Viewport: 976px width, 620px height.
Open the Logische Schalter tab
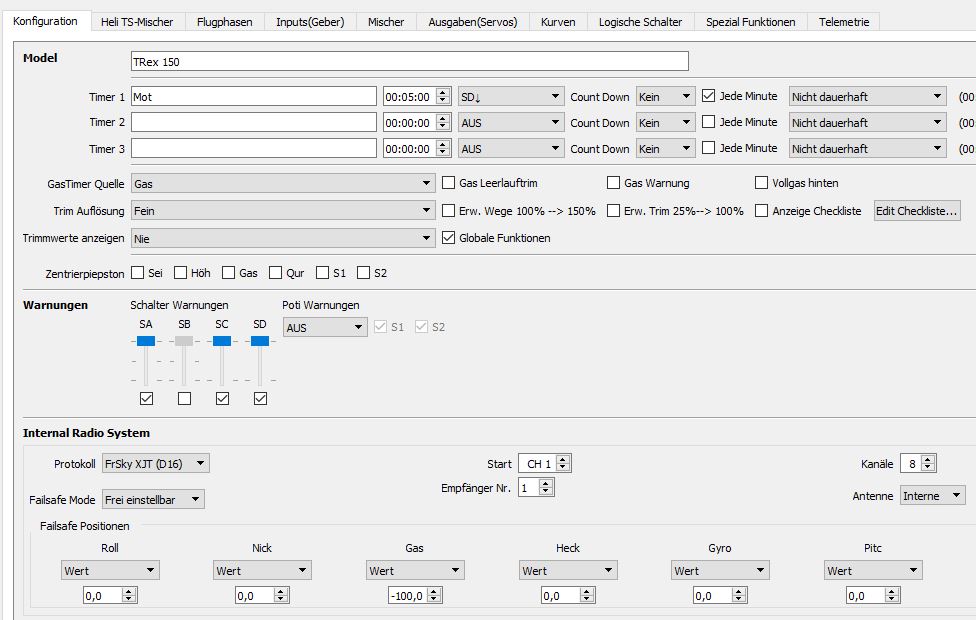(x=640, y=21)
